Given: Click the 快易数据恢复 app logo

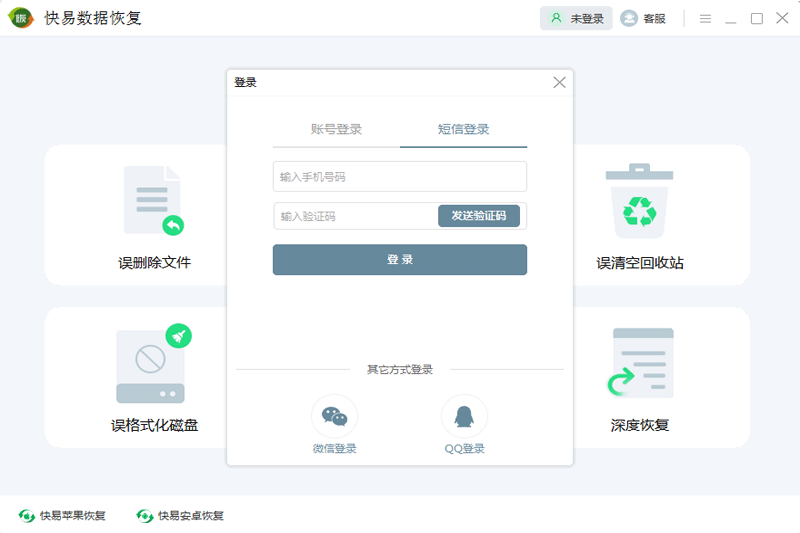Looking at the screenshot, I should pos(21,18).
